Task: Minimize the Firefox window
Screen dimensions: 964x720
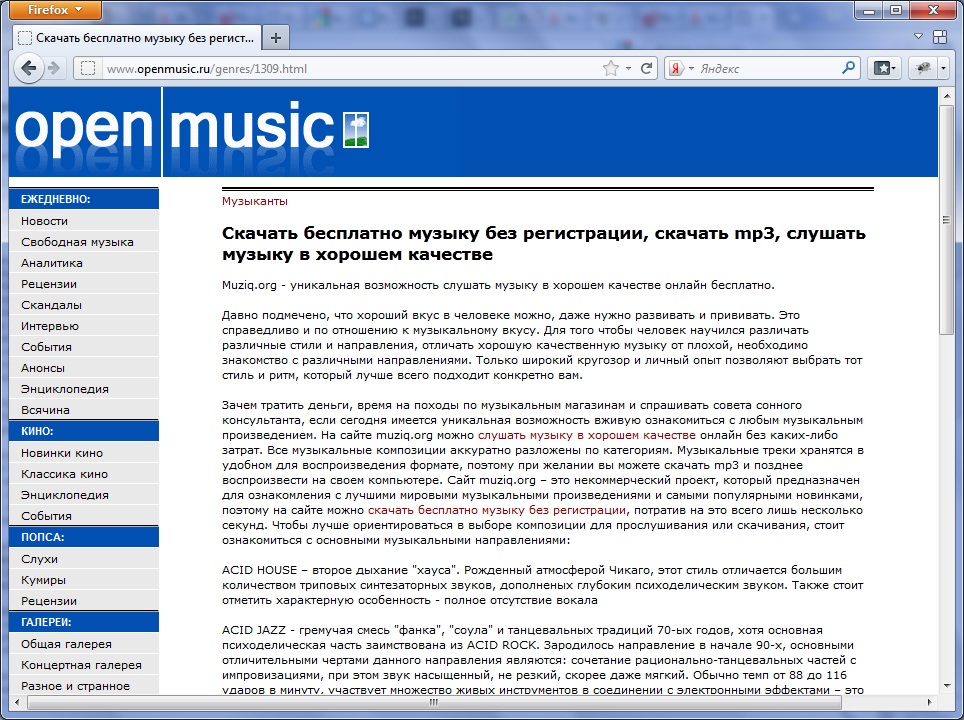Action: click(x=869, y=10)
